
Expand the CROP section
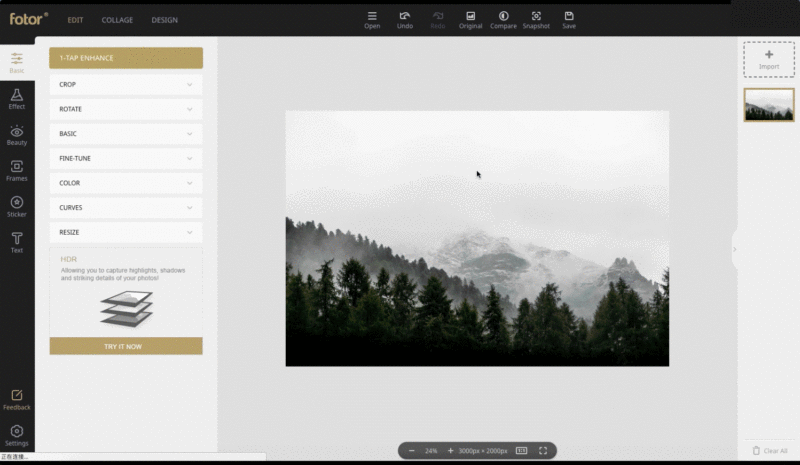coord(126,85)
